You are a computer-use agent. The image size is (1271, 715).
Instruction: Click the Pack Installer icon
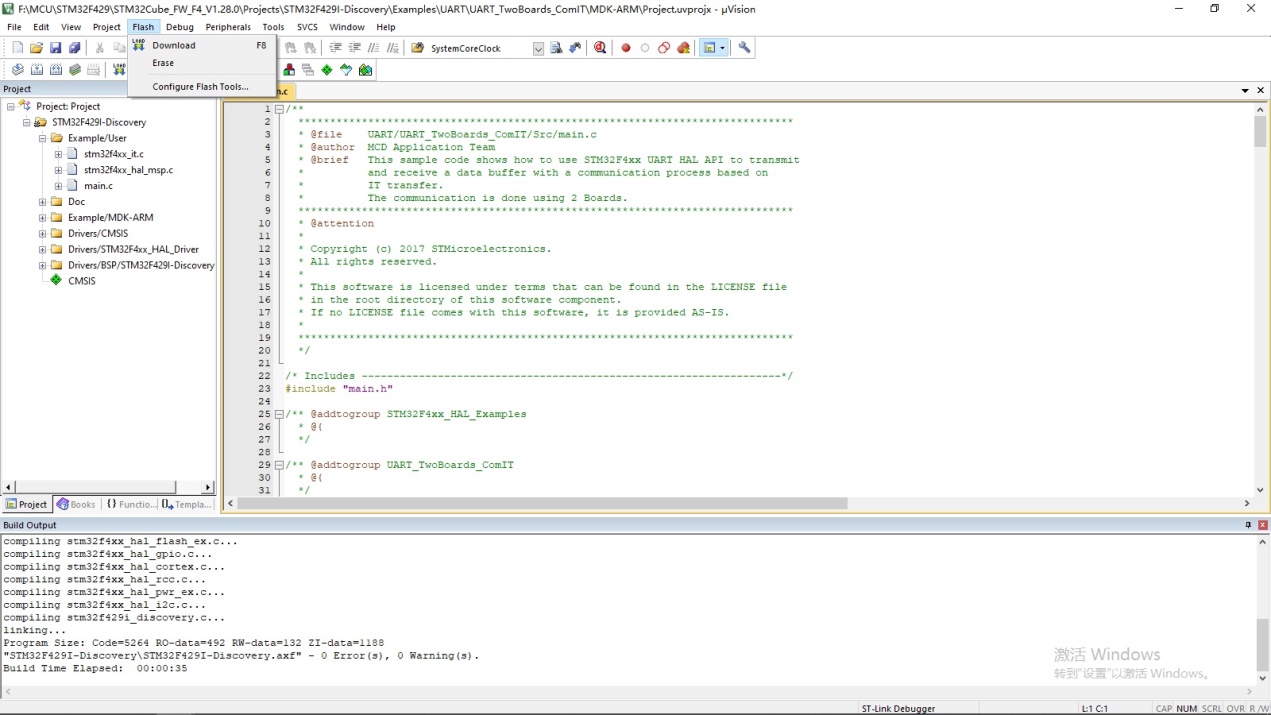[365, 70]
